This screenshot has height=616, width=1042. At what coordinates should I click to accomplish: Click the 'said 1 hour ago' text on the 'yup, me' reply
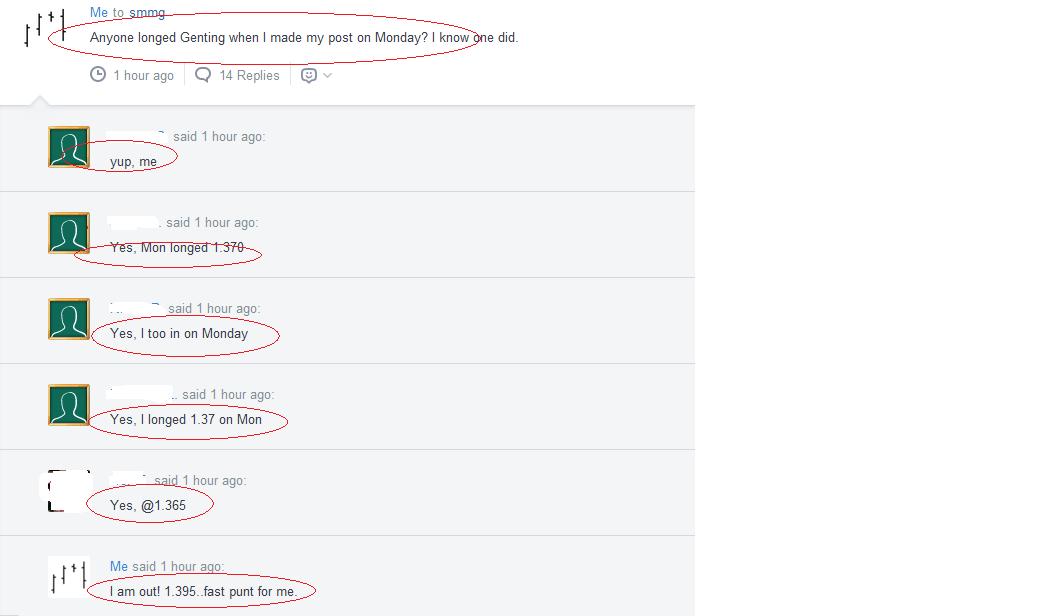pyautogui.click(x=219, y=136)
